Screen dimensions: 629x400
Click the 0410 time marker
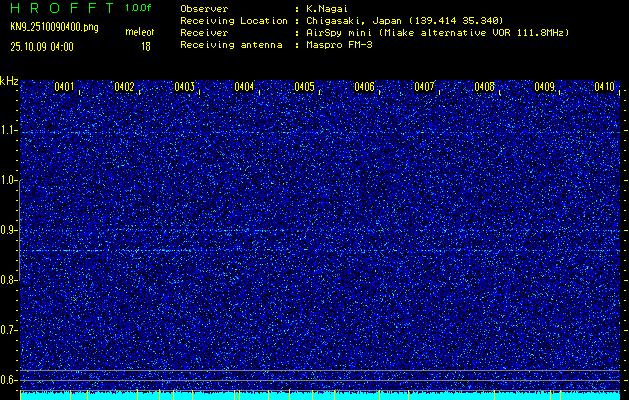(x=604, y=87)
